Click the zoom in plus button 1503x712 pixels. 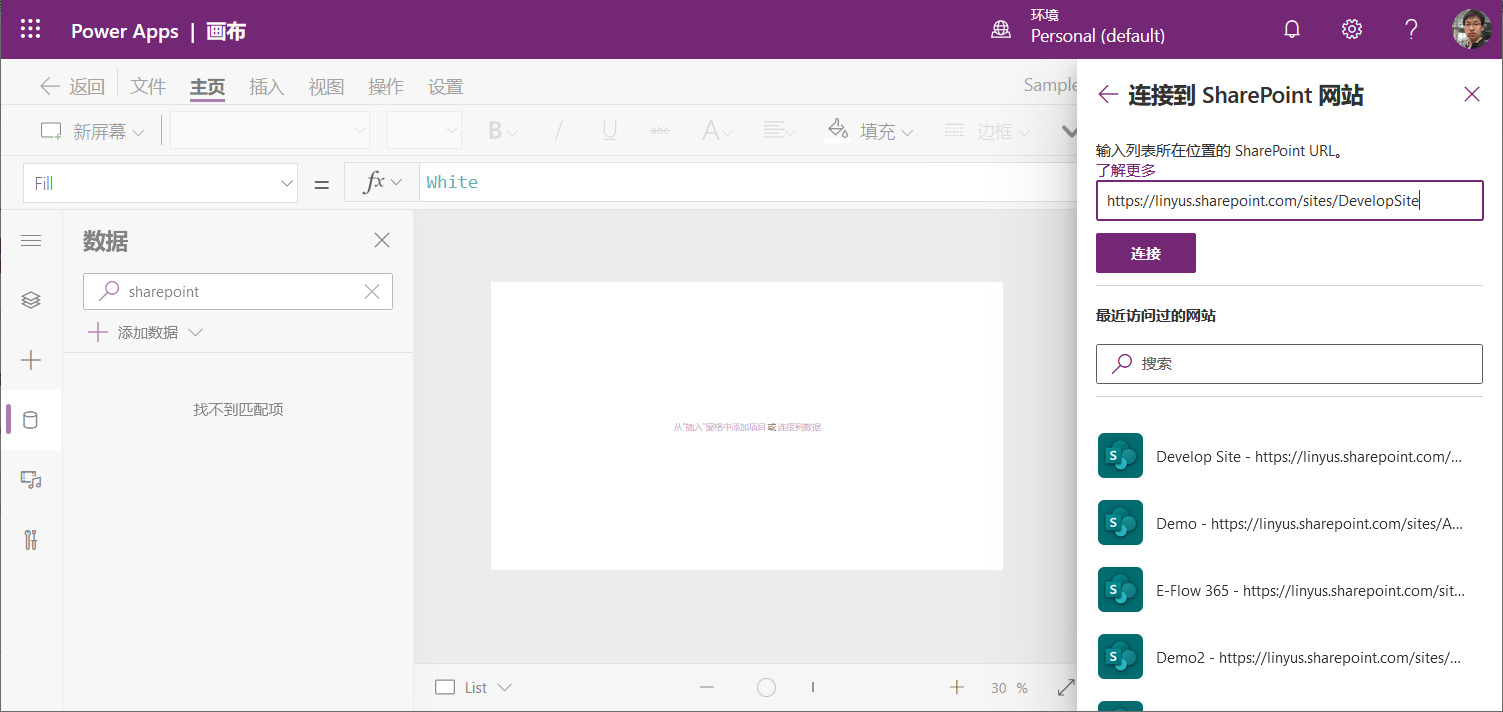tap(957, 687)
